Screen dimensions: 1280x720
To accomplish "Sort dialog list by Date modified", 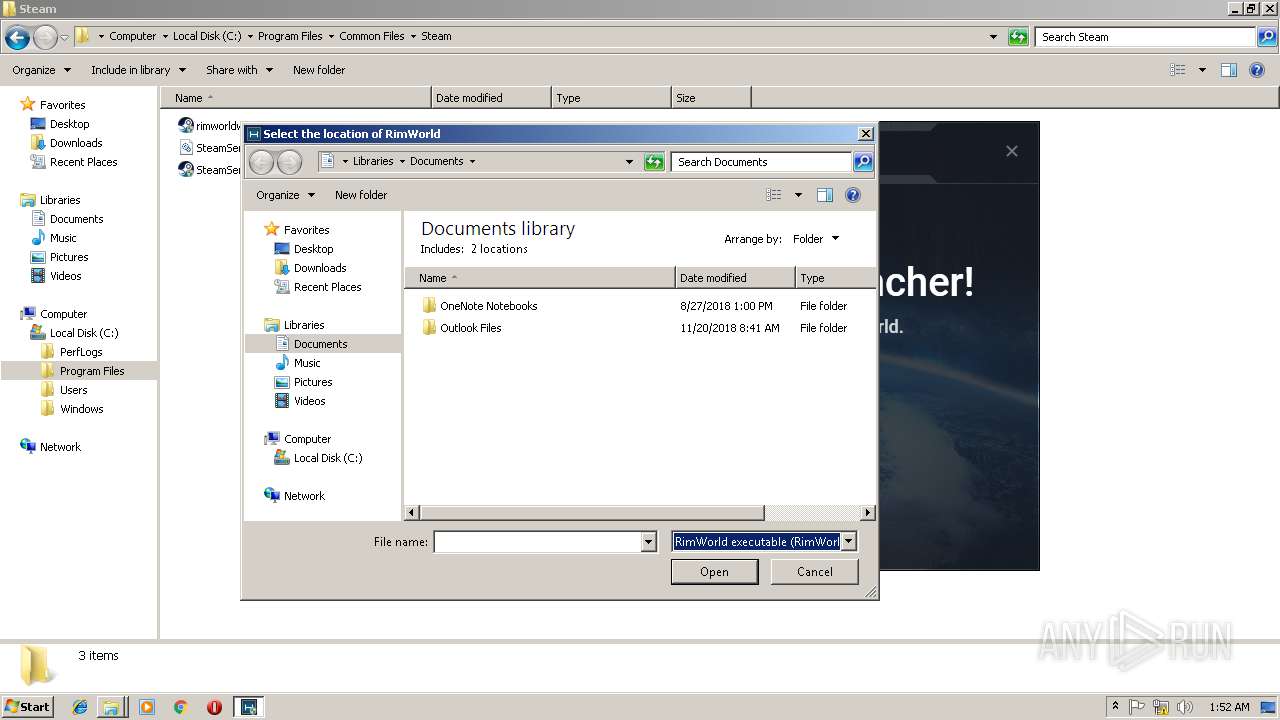I will click(x=735, y=278).
